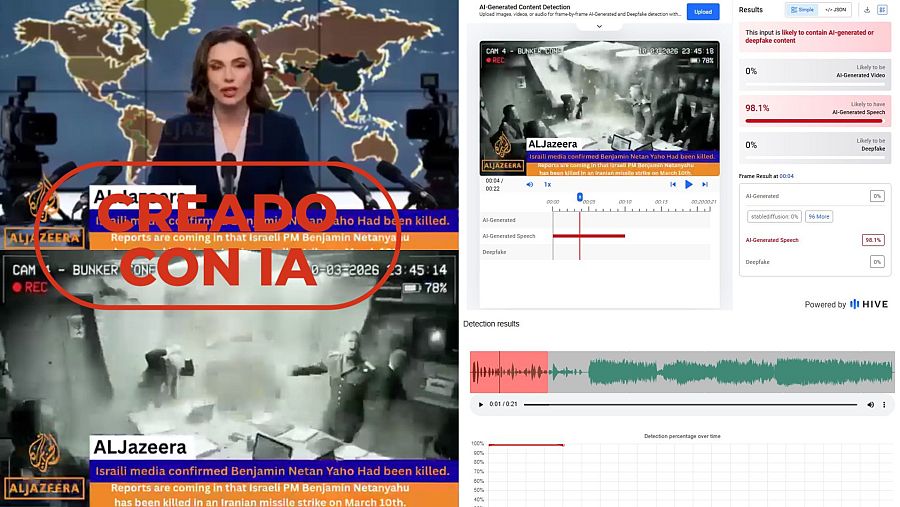The image size is (900, 507).
Task: Mute the video player volume
Action: (x=529, y=184)
